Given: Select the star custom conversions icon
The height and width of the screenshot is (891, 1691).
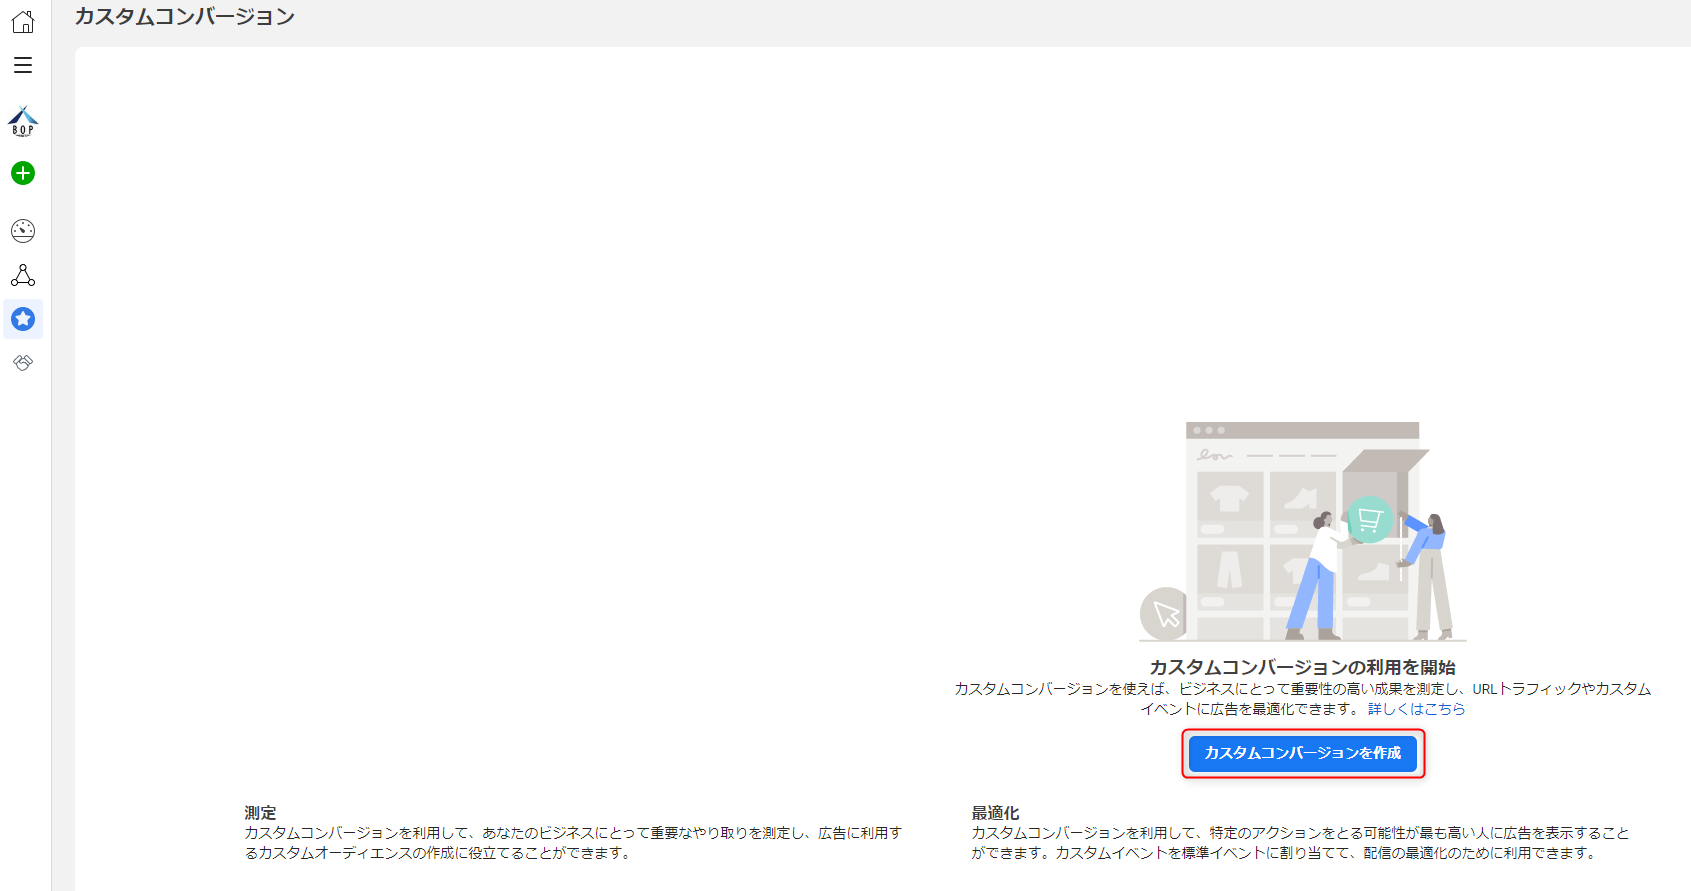Looking at the screenshot, I should tap(23, 319).
